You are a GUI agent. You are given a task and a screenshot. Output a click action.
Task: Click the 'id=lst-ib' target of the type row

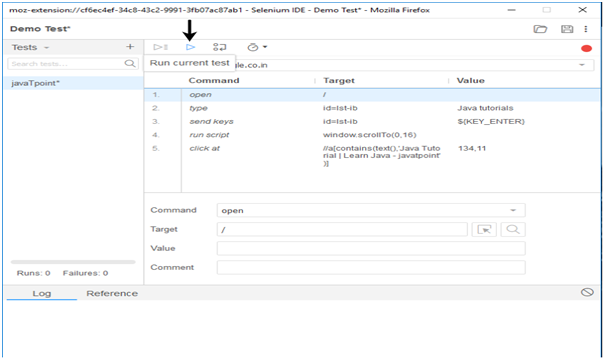340,108
